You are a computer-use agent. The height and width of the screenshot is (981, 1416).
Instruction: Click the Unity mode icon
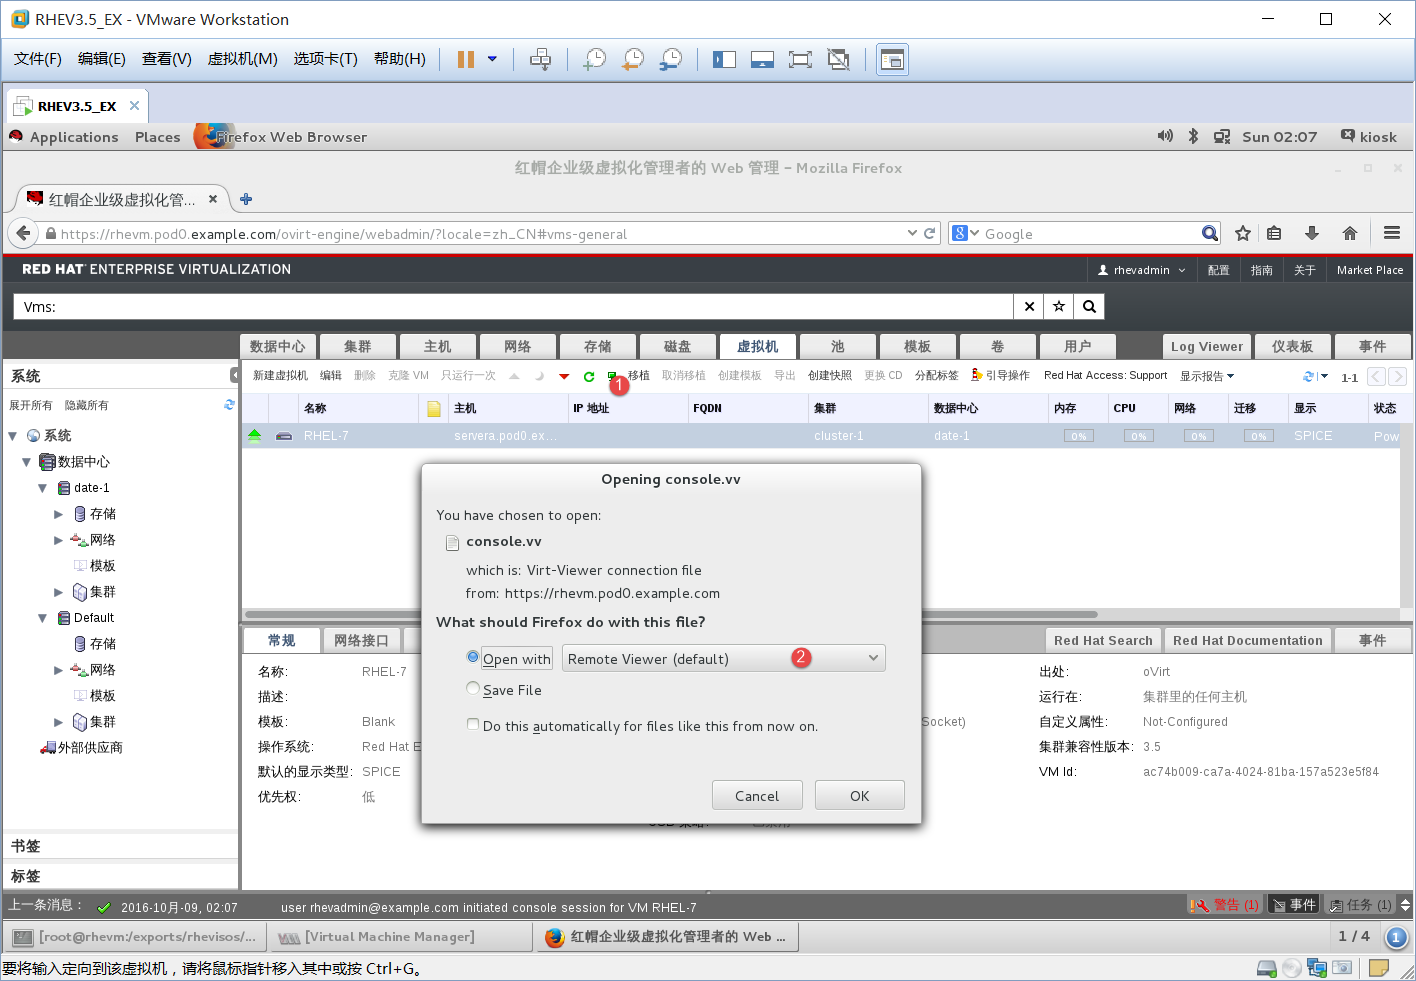point(838,59)
